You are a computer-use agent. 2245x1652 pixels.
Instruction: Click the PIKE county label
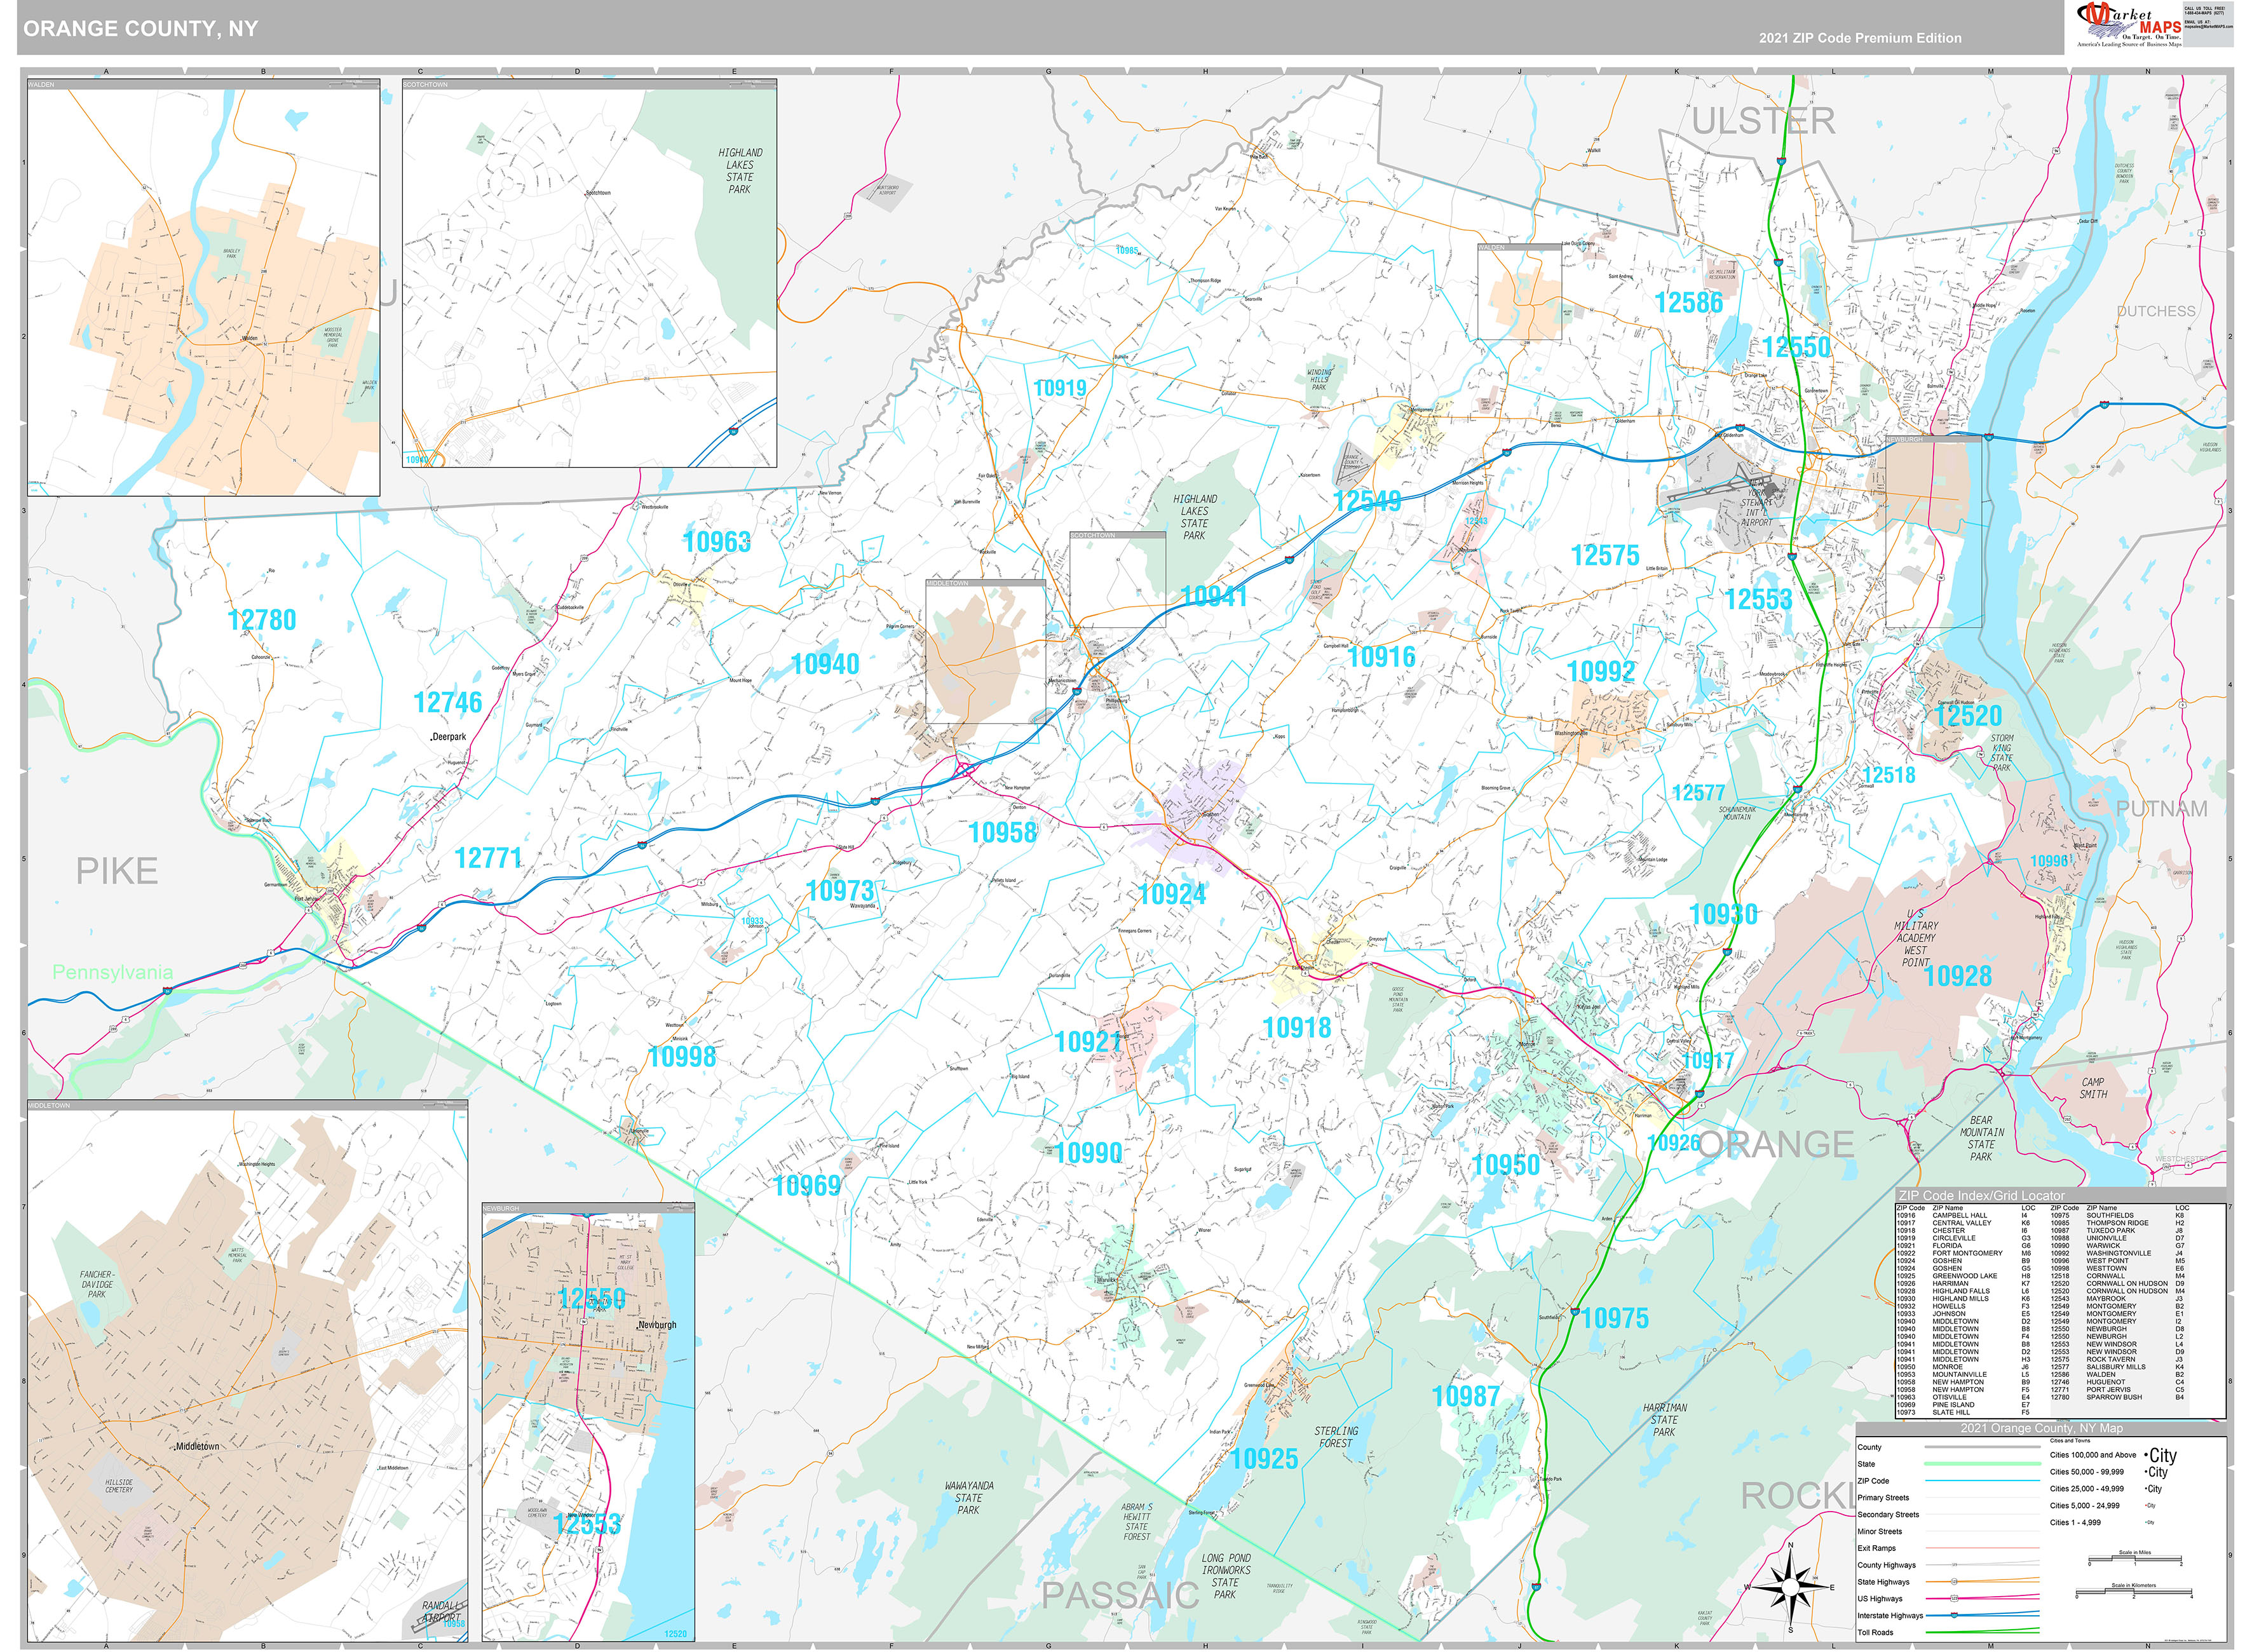pyautogui.click(x=117, y=871)
